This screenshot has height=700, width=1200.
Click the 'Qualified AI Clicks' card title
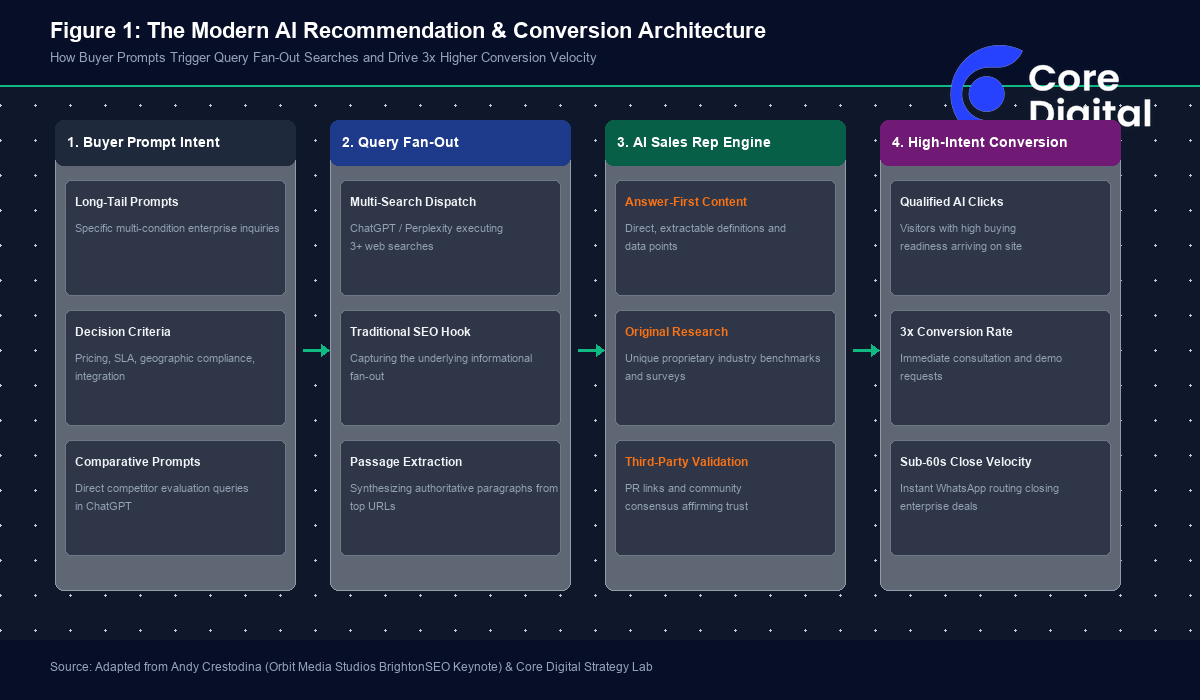pyautogui.click(x=952, y=202)
